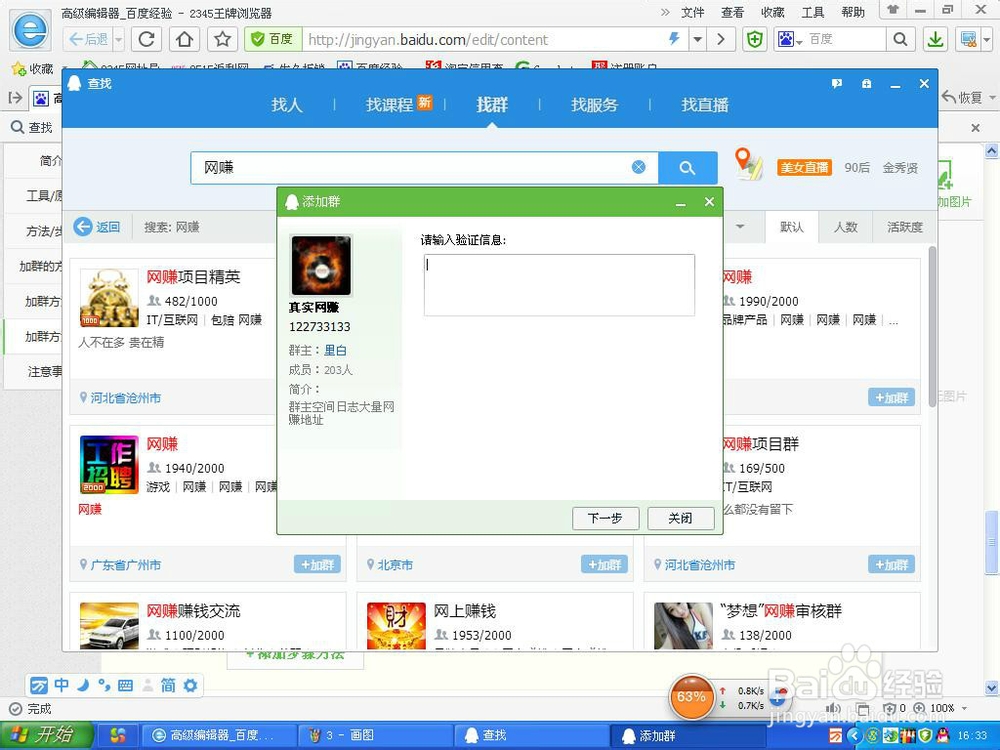Image resolution: width=1000 pixels, height=750 pixels.
Task: Click the forward arrow next to address bar
Action: pyautogui.click(x=721, y=40)
